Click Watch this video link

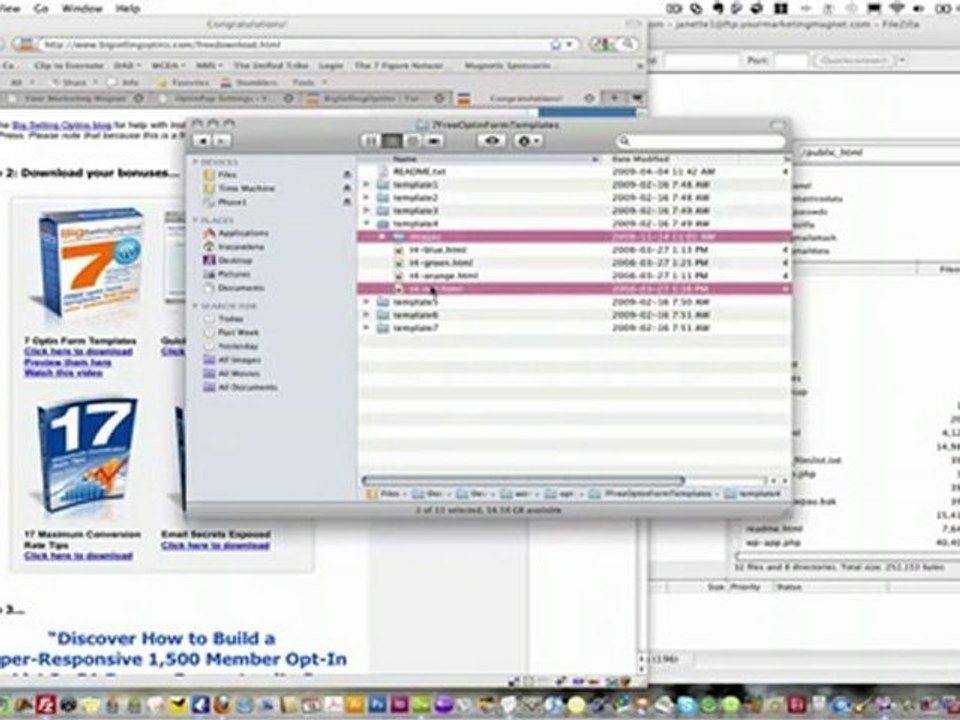64,372
